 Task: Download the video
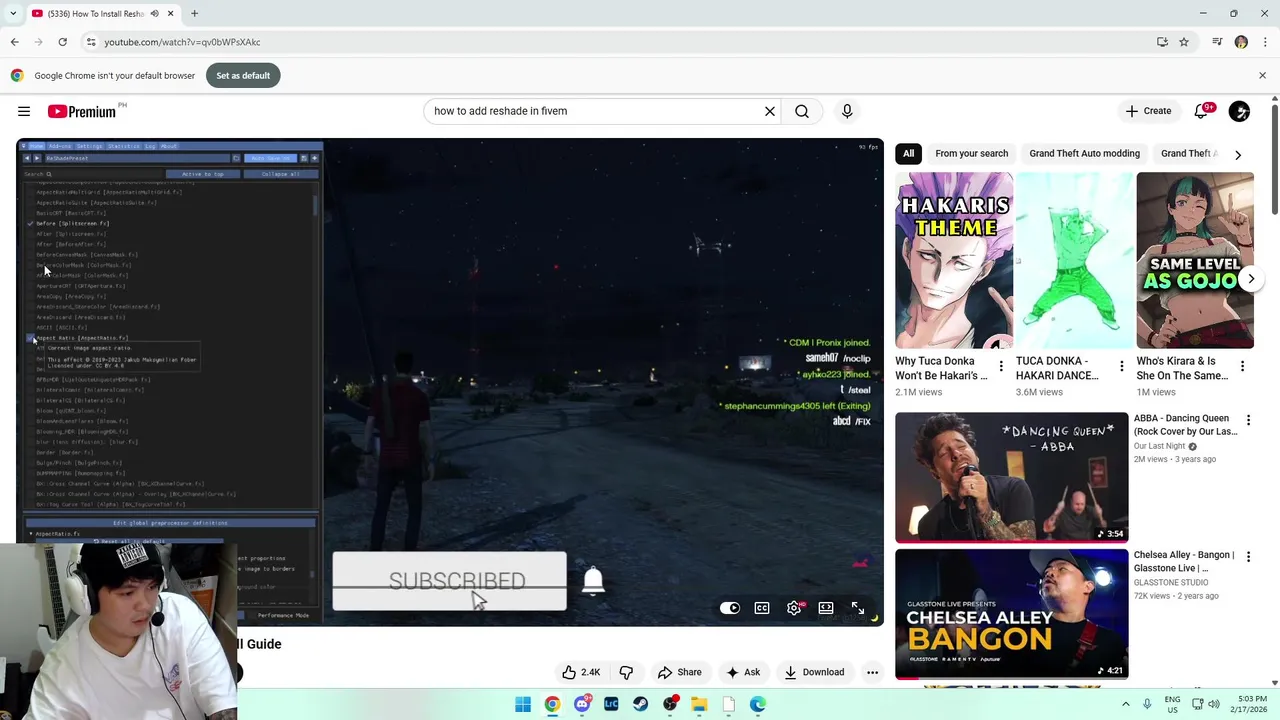tap(814, 672)
